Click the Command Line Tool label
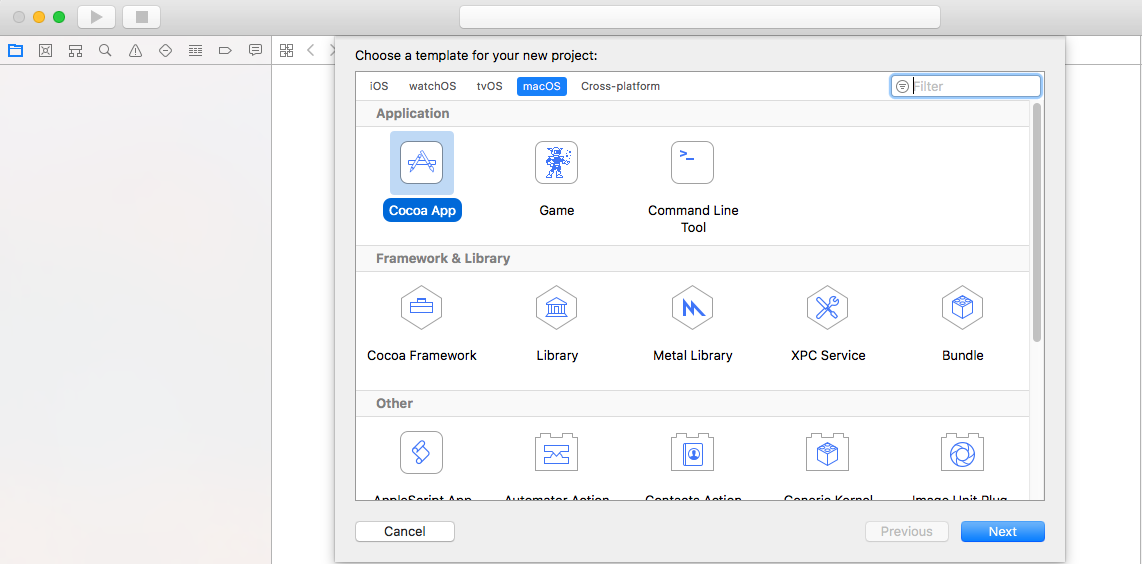 click(693, 219)
